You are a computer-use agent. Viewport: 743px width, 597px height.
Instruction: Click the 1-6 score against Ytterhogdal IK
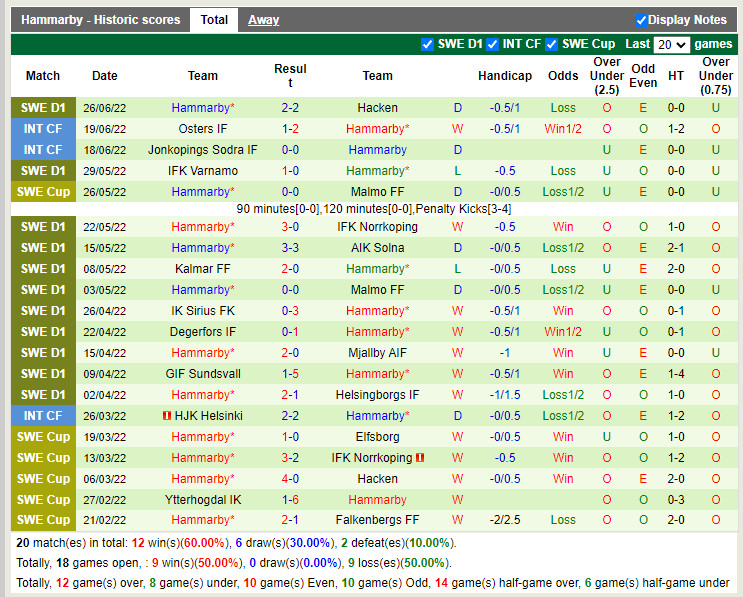coord(290,500)
